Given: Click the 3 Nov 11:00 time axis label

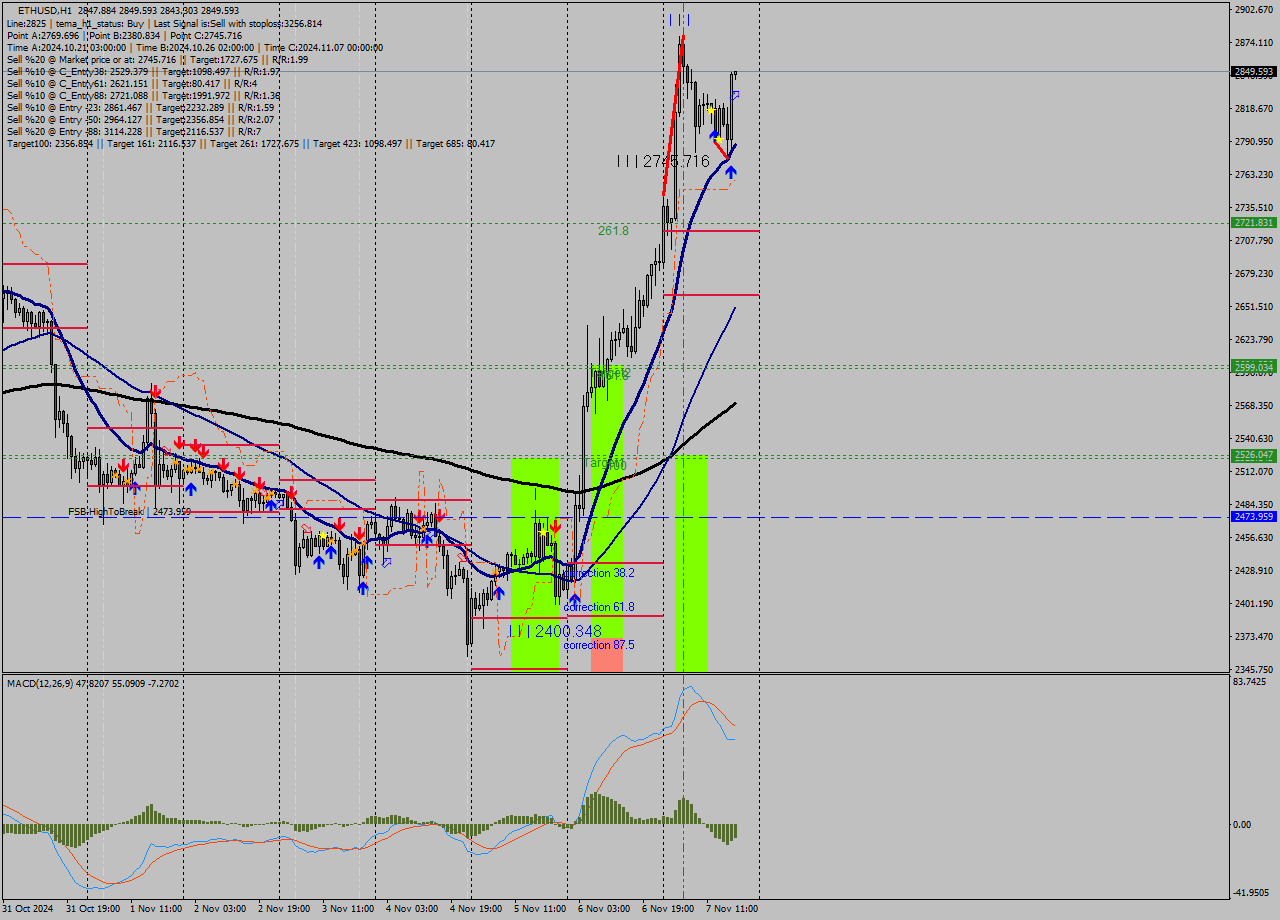Looking at the screenshot, I should (x=348, y=909).
